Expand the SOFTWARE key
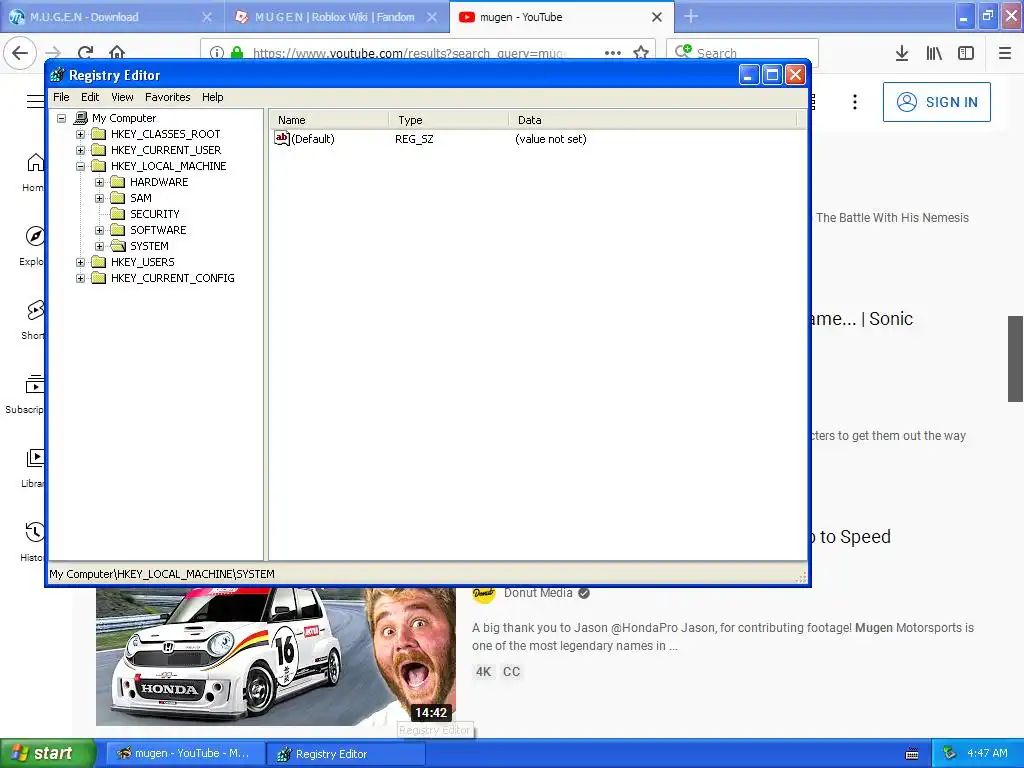Viewport: 1024px width, 768px height. pos(99,230)
